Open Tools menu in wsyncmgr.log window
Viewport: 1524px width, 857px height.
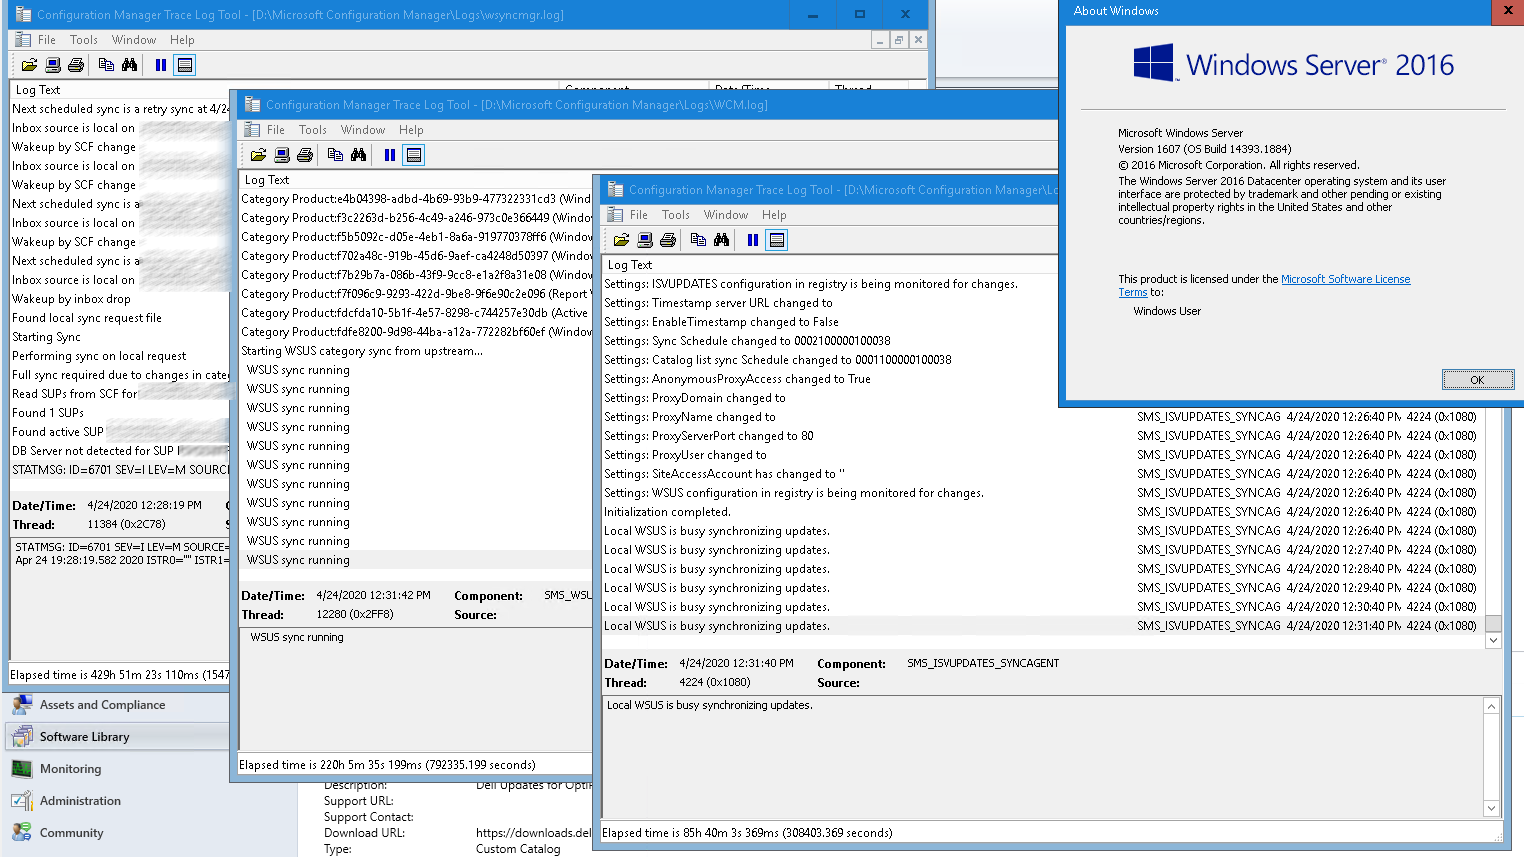click(x=84, y=40)
